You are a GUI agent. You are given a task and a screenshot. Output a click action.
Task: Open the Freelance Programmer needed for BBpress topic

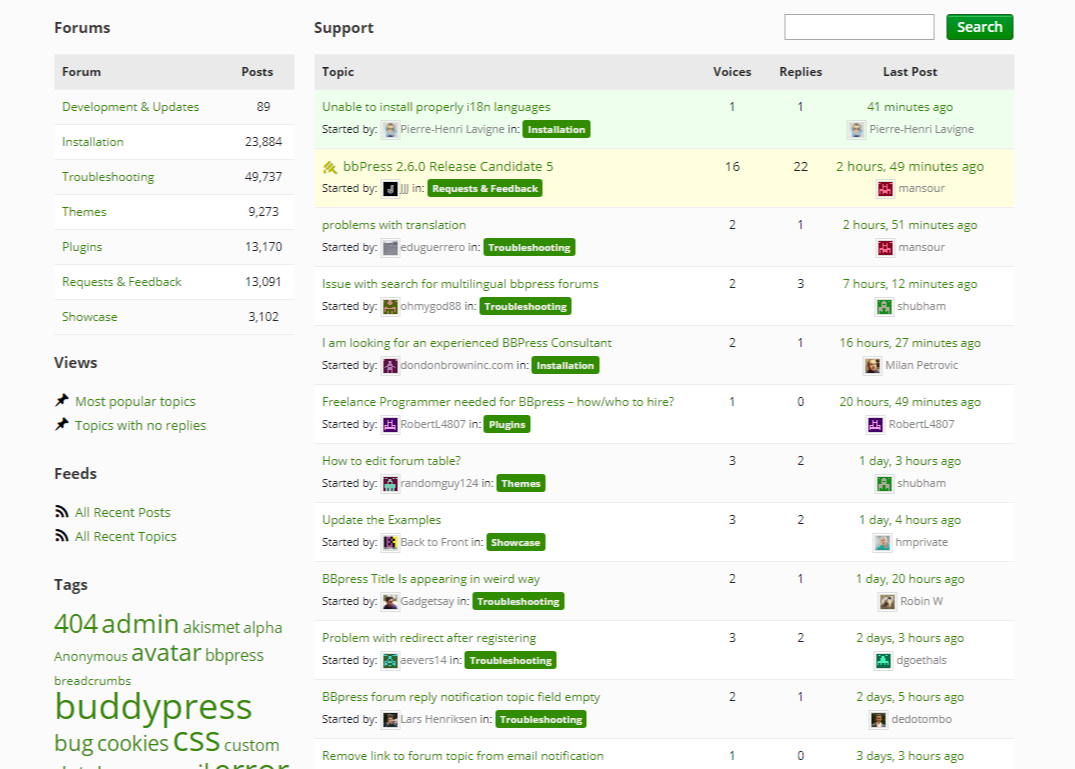(498, 402)
